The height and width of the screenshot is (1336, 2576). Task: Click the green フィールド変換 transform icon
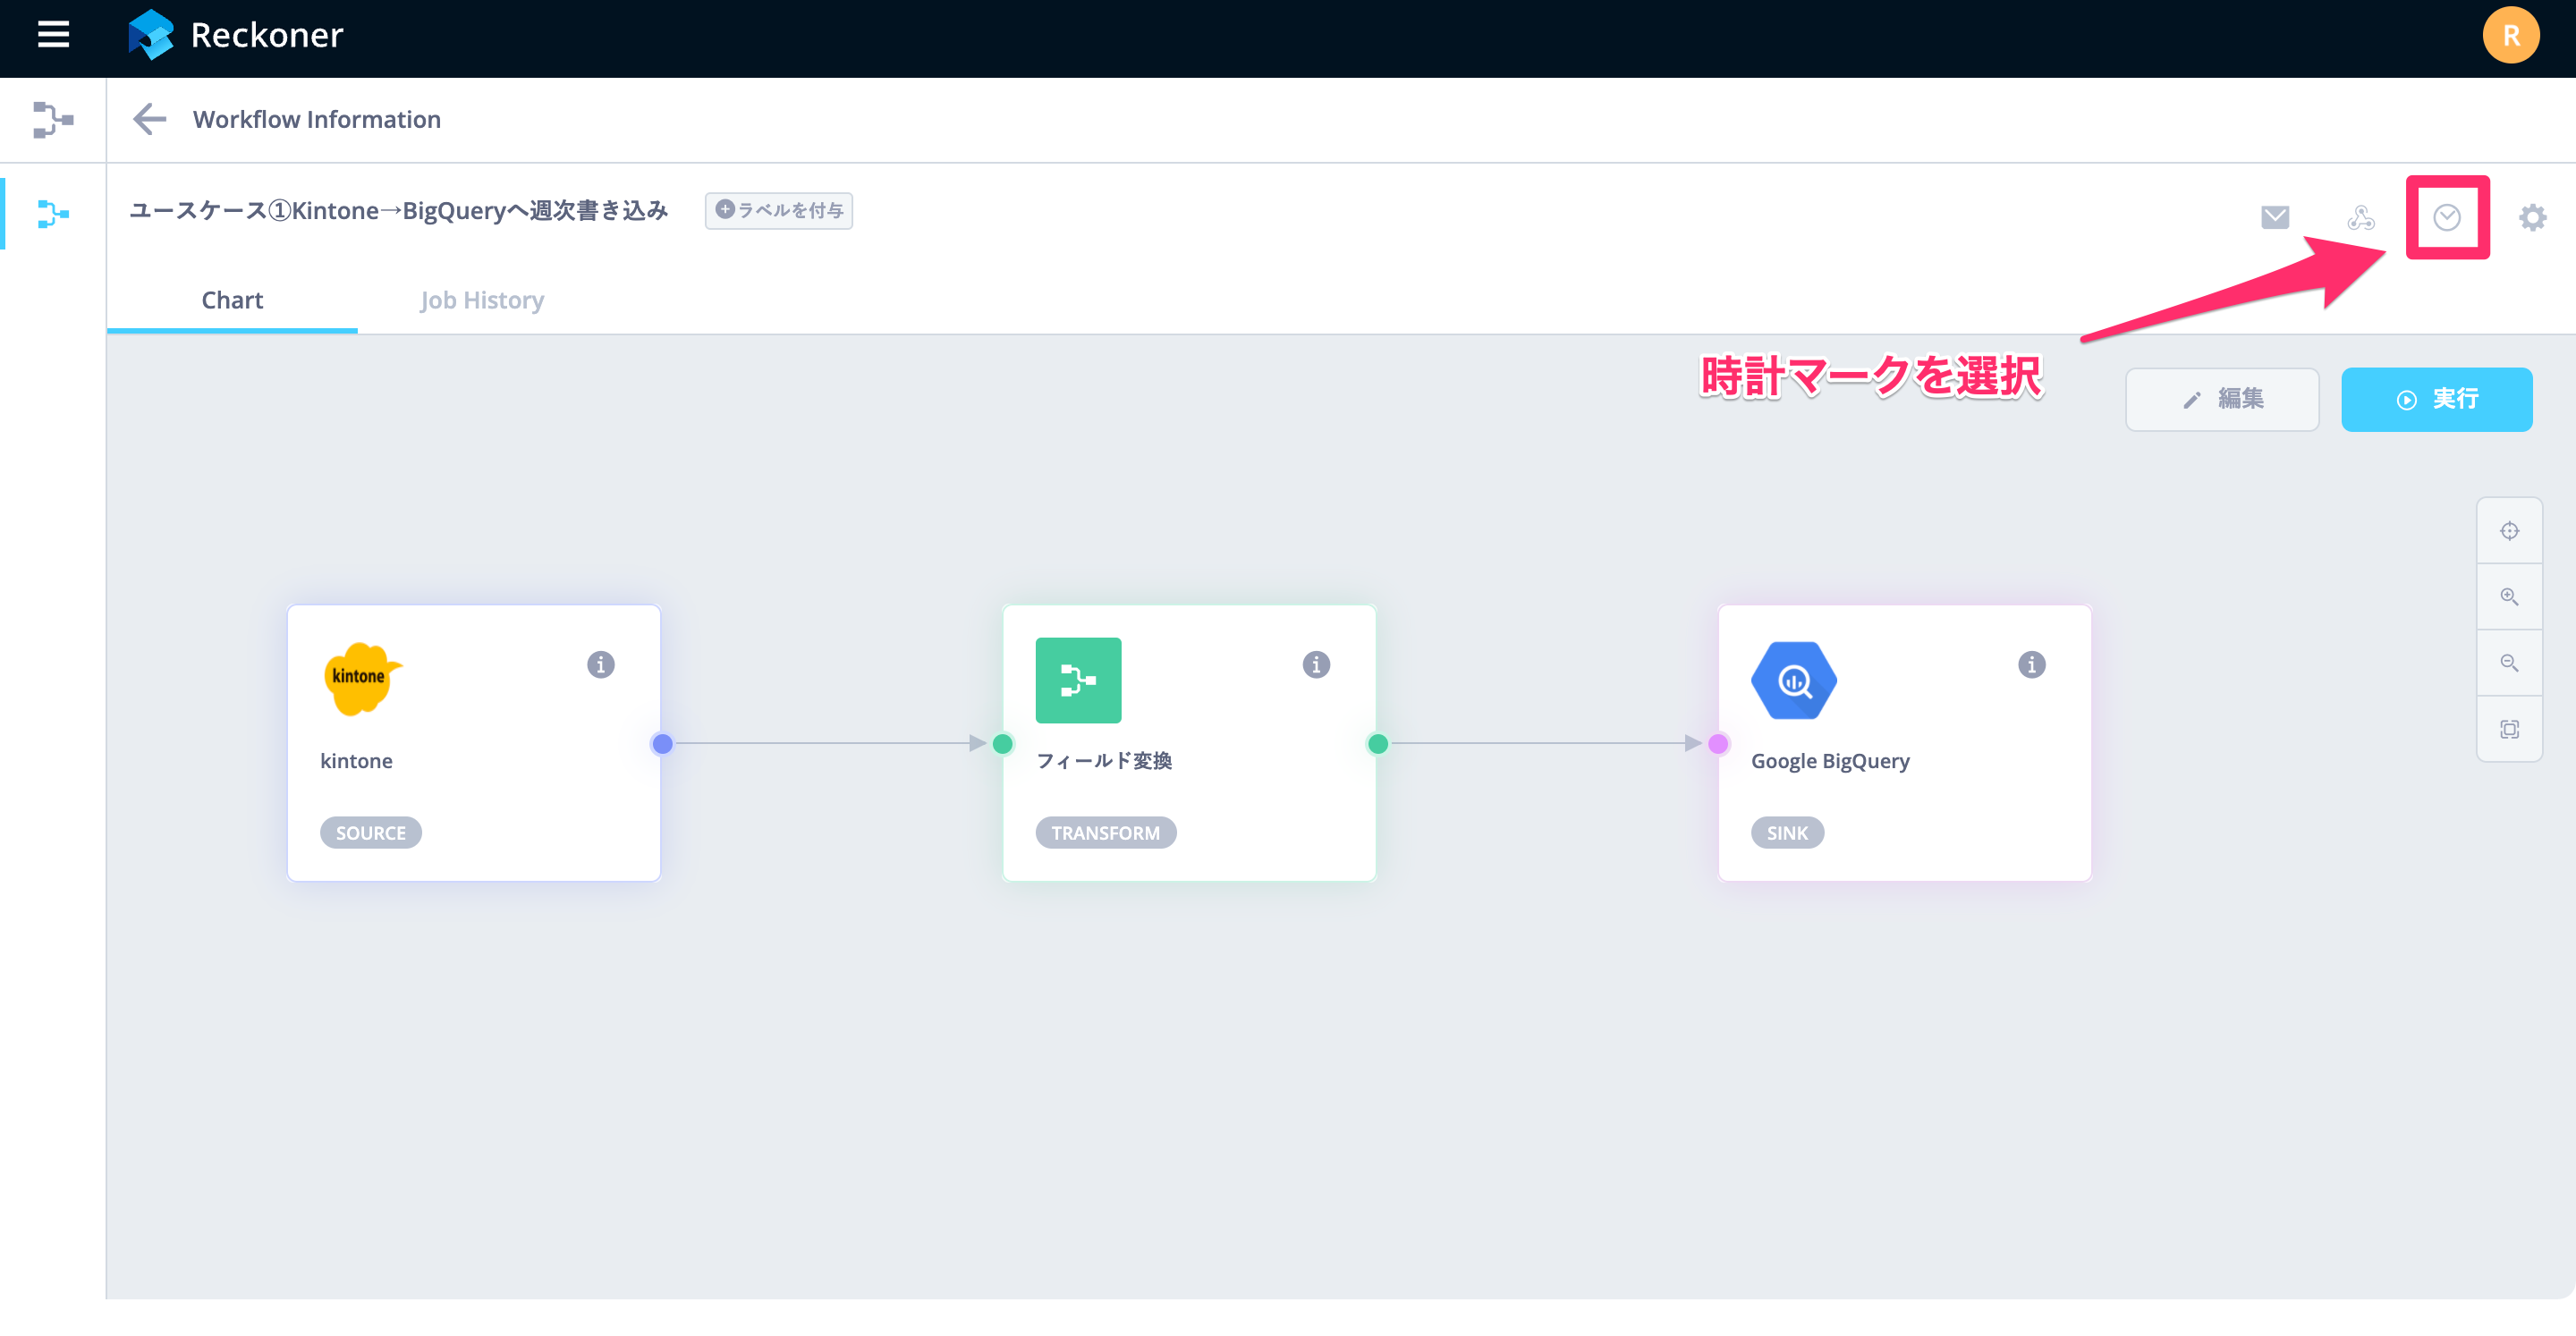click(1078, 680)
